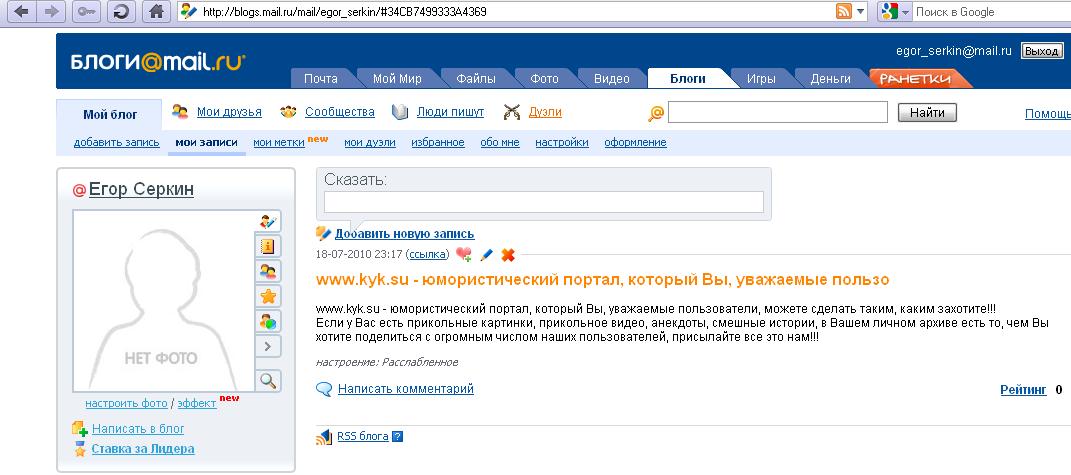Screen dimensions: 1071x475
Task: Focus the browser Google search field
Action: click(x=990, y=12)
